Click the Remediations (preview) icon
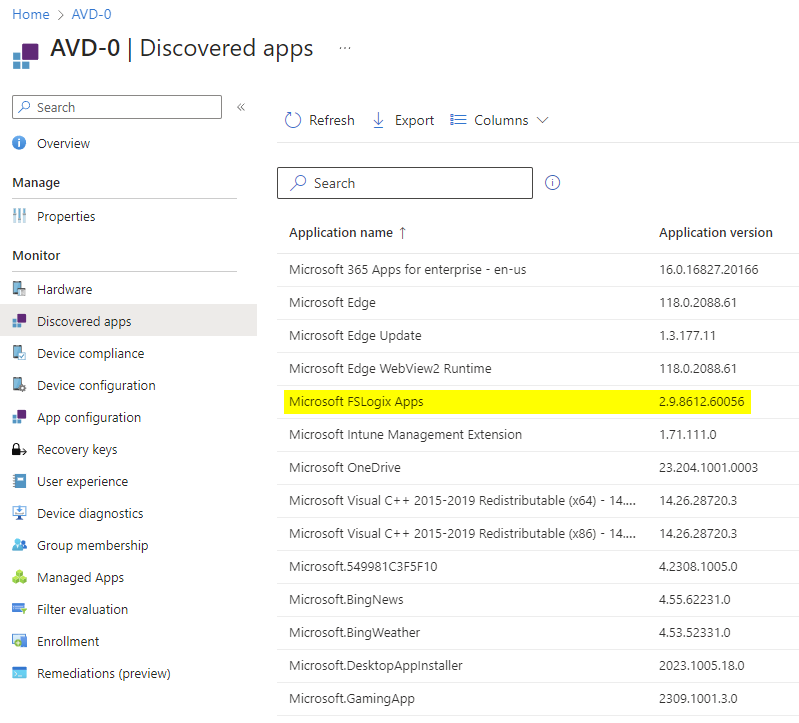The image size is (799, 723). (19, 673)
